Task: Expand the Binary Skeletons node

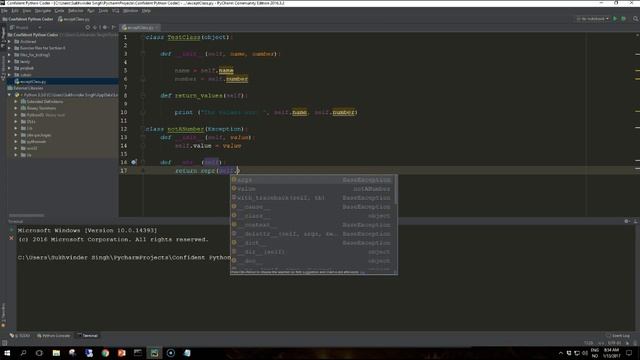Action: click(16, 108)
